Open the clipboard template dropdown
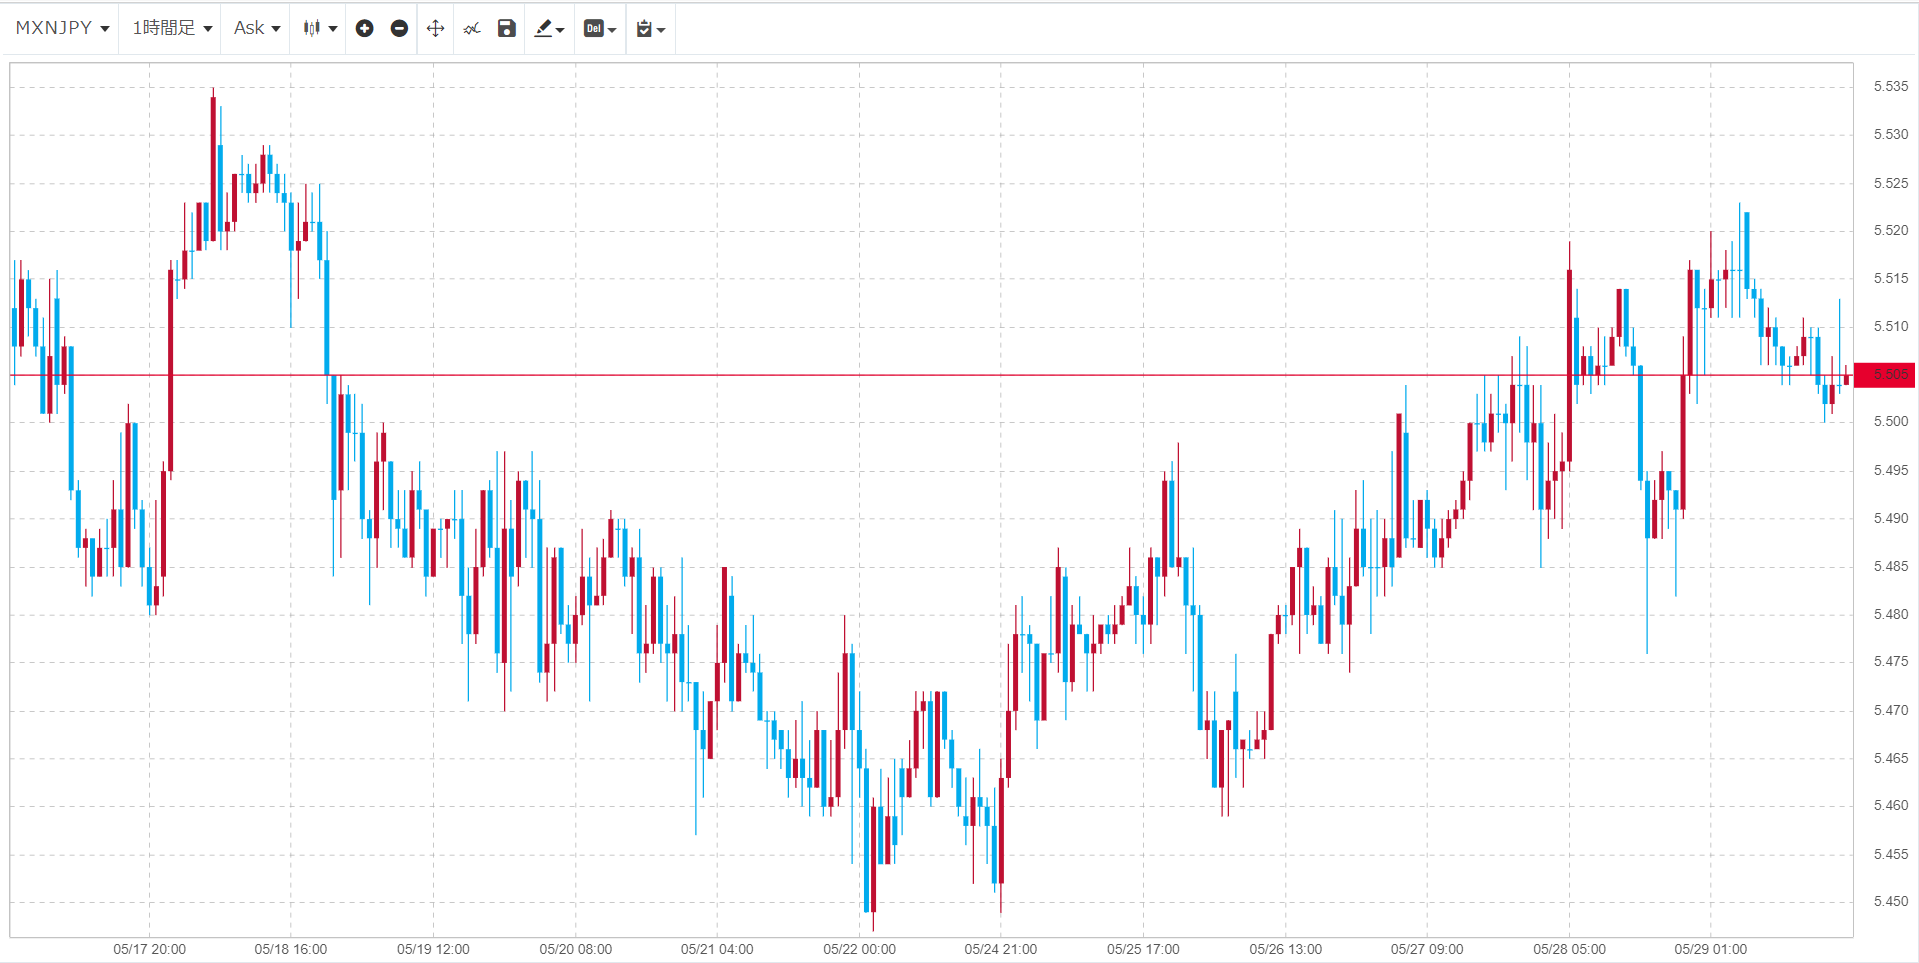The image size is (1919, 963). (x=651, y=28)
